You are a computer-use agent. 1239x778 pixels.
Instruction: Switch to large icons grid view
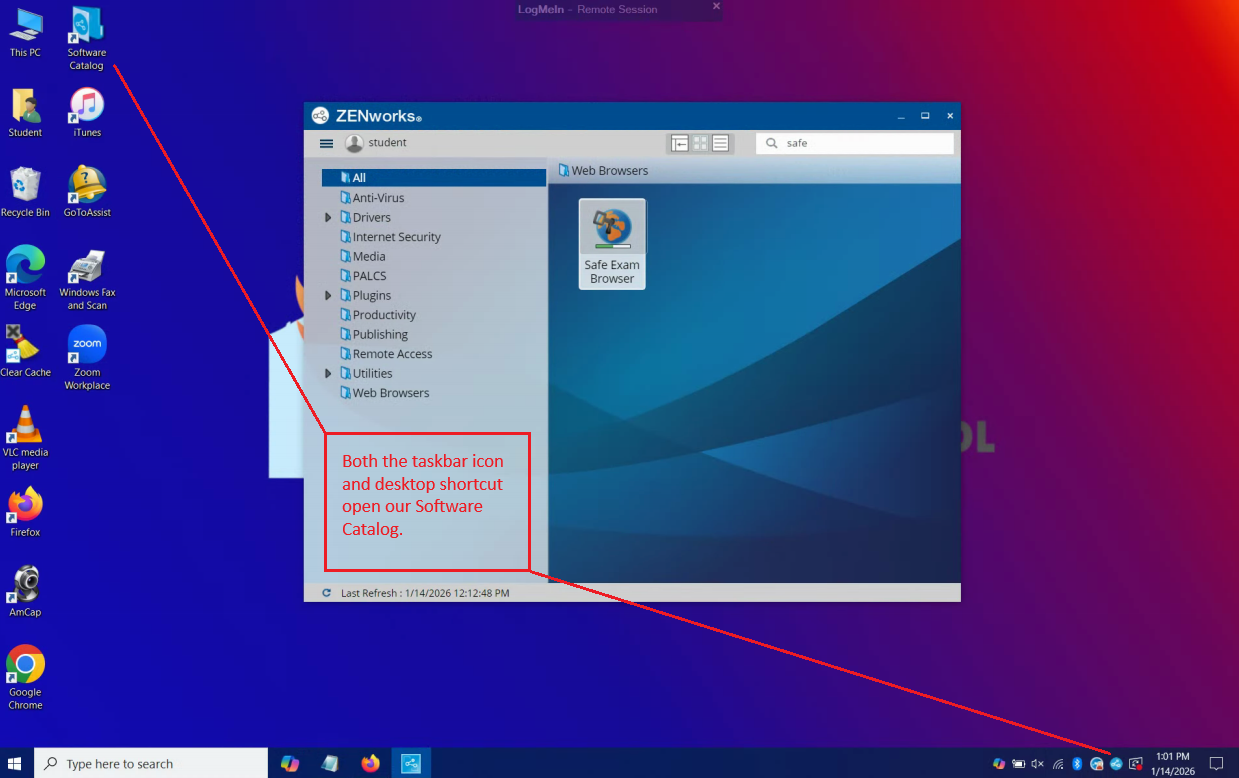coord(700,143)
